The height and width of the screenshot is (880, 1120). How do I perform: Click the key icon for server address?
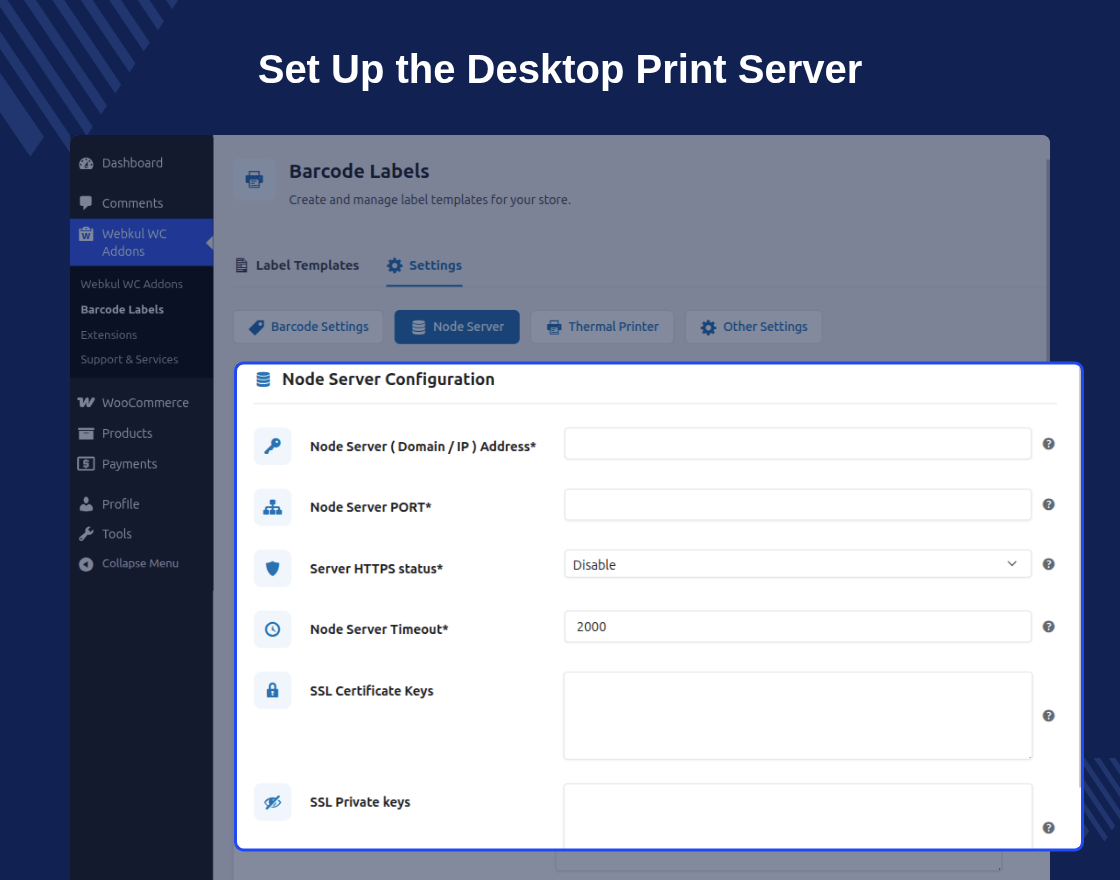pos(272,446)
